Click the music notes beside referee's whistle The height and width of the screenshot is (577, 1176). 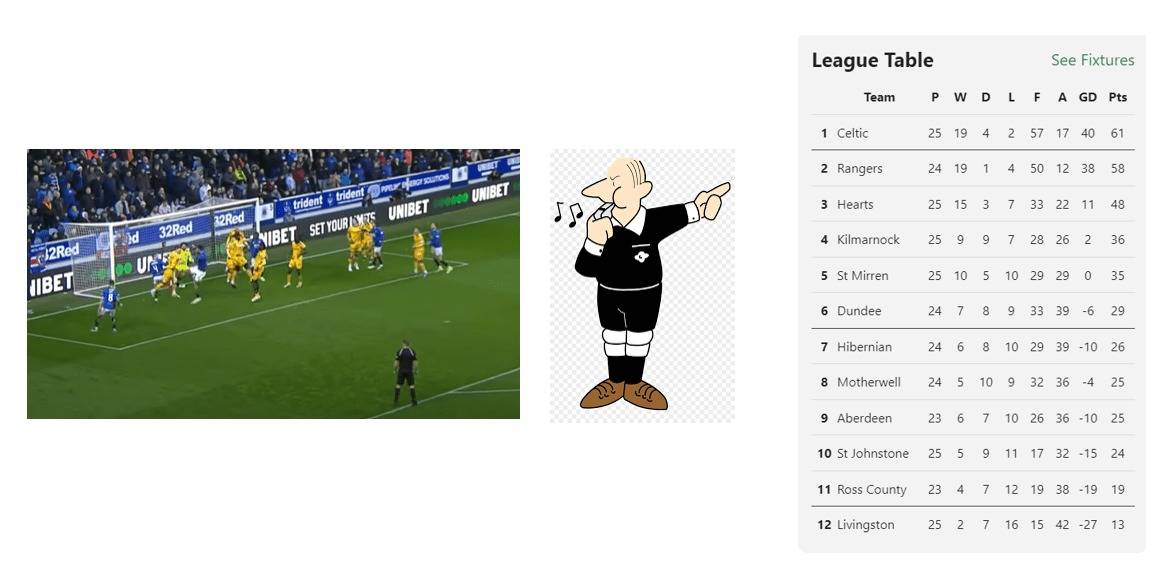(x=568, y=213)
